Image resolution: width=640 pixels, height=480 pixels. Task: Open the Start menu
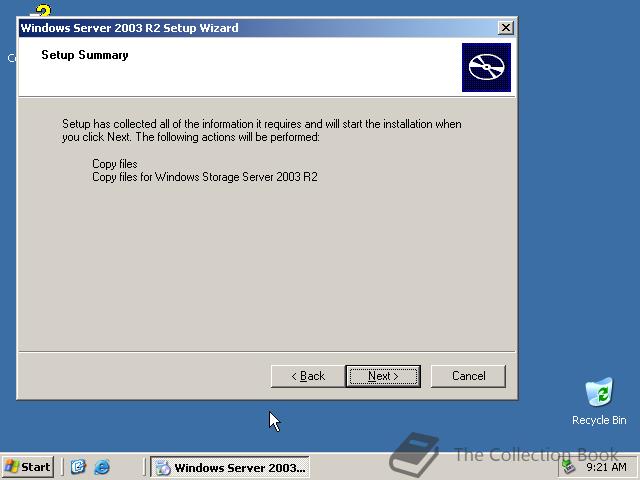[x=27, y=467]
